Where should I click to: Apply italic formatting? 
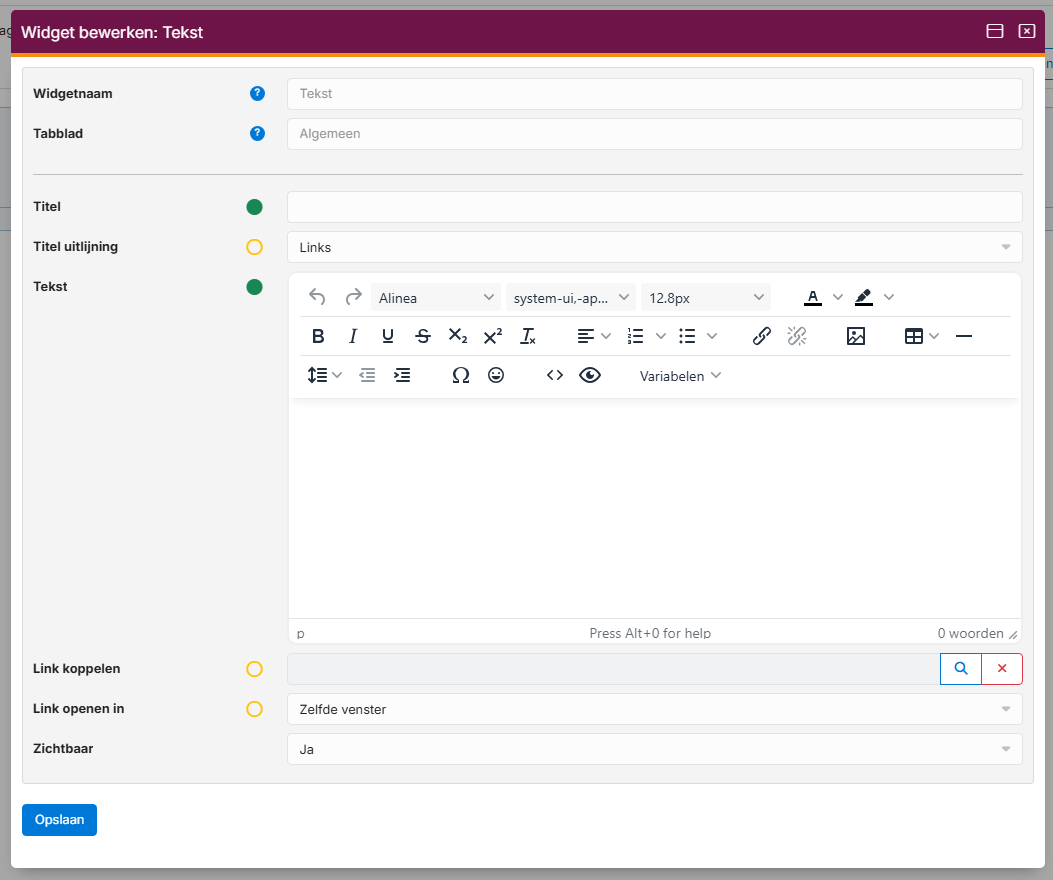353,336
